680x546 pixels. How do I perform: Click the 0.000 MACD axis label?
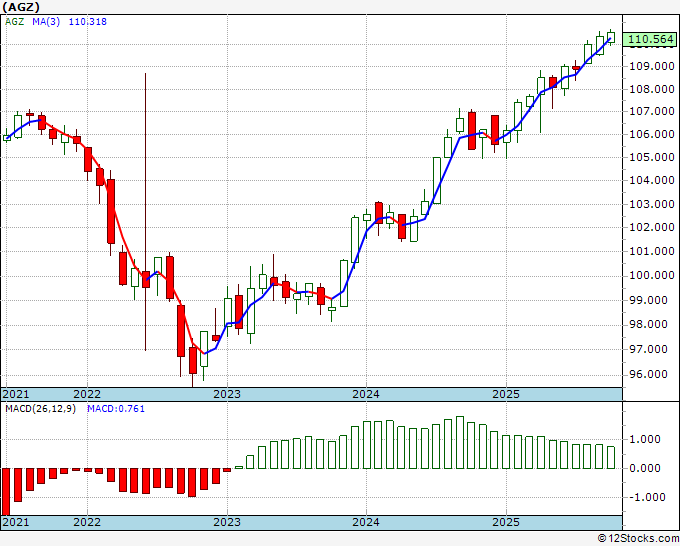[645, 468]
